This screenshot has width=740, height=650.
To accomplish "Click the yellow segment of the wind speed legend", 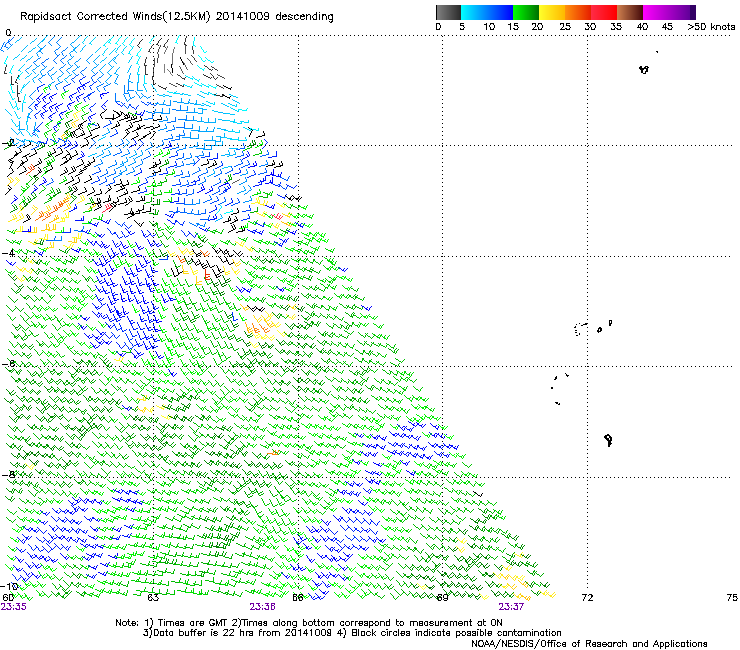I will [x=552, y=13].
